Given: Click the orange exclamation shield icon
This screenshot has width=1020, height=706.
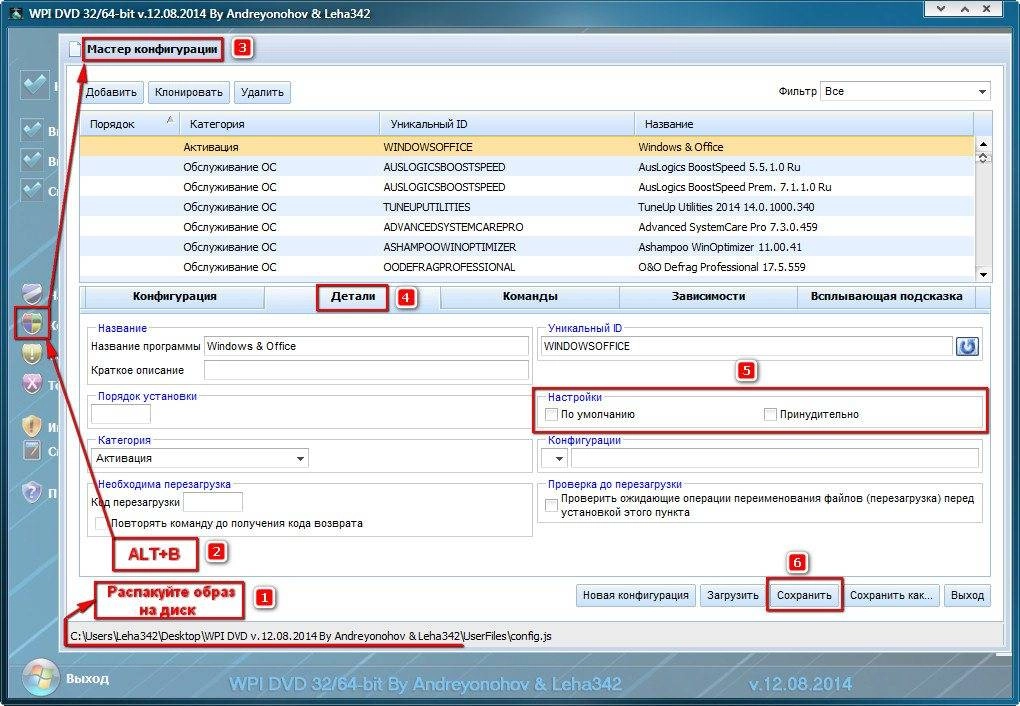Looking at the screenshot, I should point(32,426).
